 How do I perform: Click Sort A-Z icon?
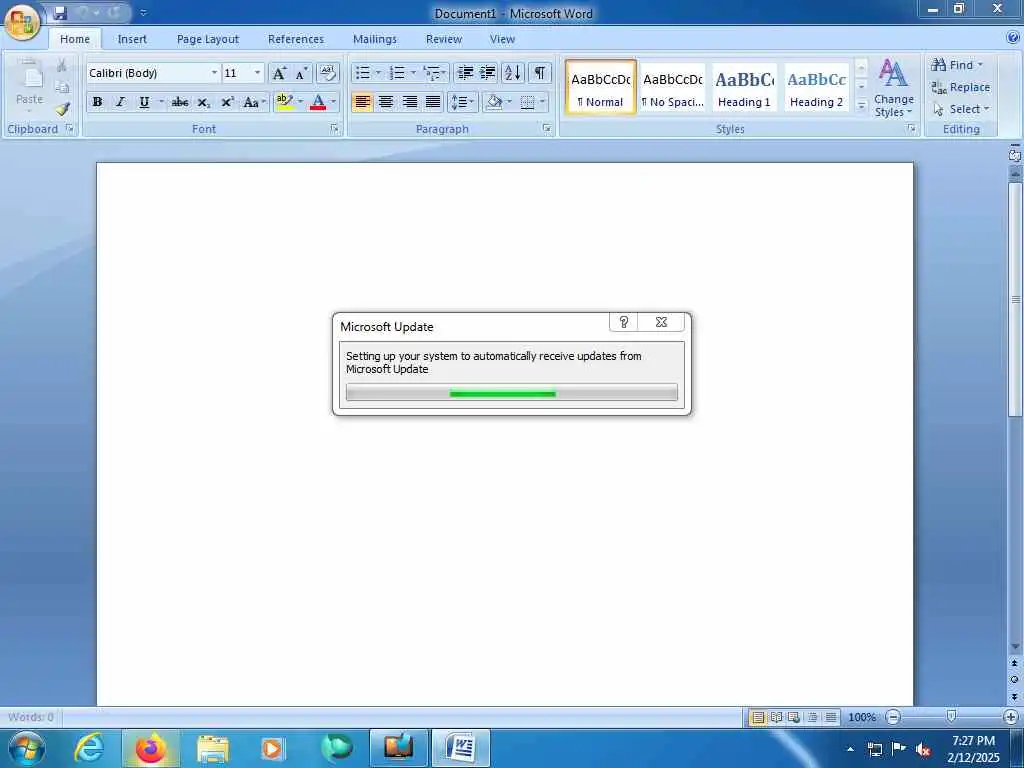click(x=513, y=72)
